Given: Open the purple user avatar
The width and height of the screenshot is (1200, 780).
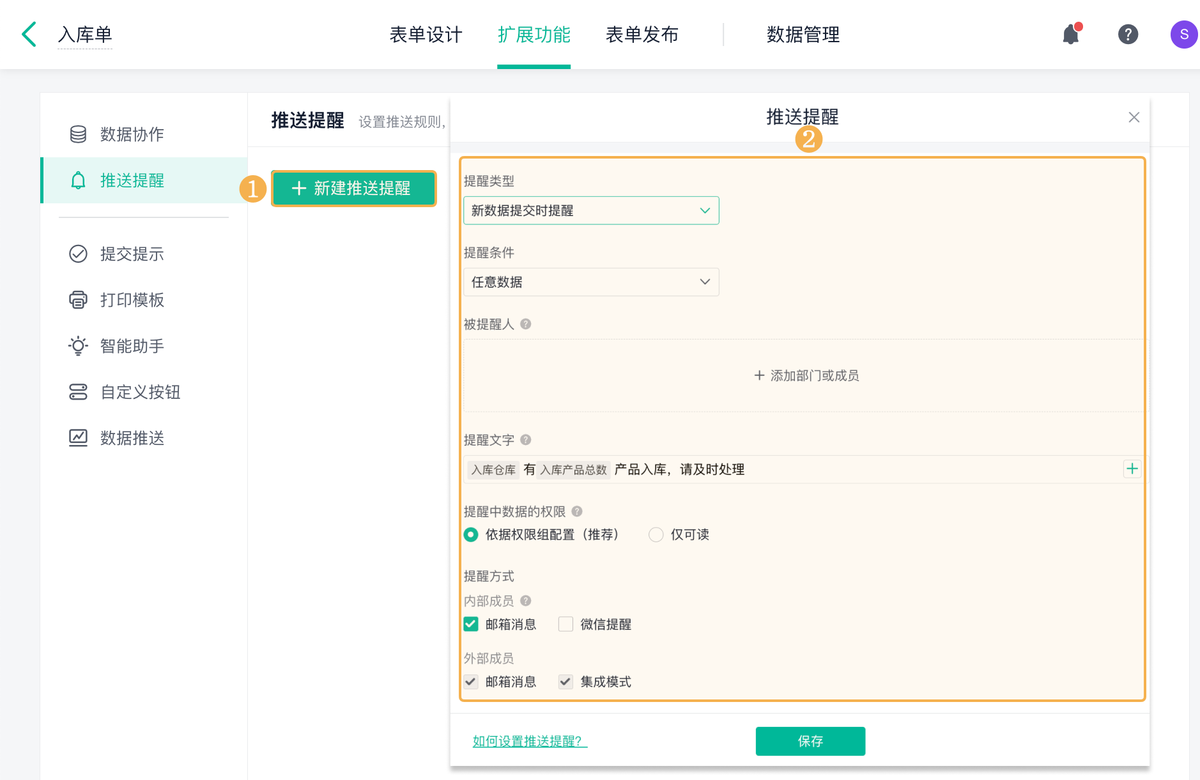Looking at the screenshot, I should coord(1183,34).
